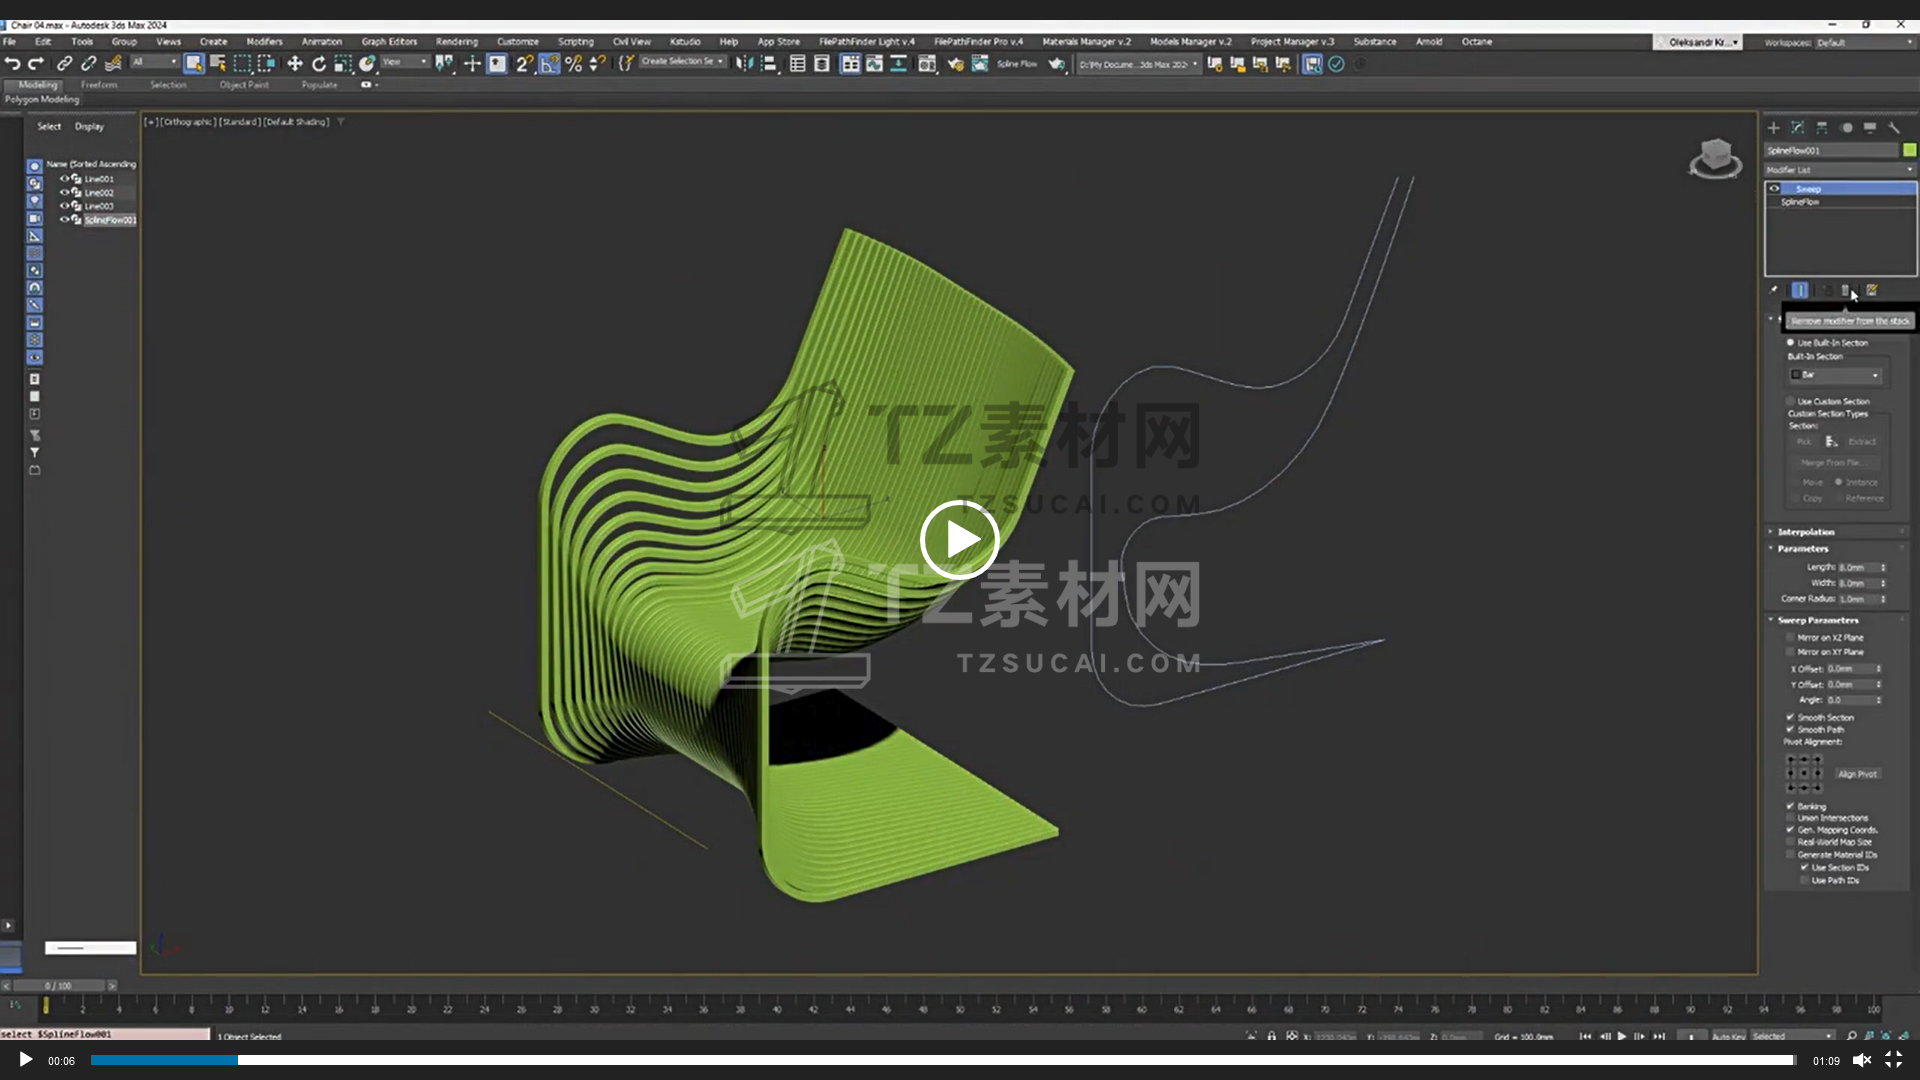Image resolution: width=1920 pixels, height=1080 pixels.
Task: Click the Pin Stack icon
Action: pyautogui.click(x=1775, y=290)
